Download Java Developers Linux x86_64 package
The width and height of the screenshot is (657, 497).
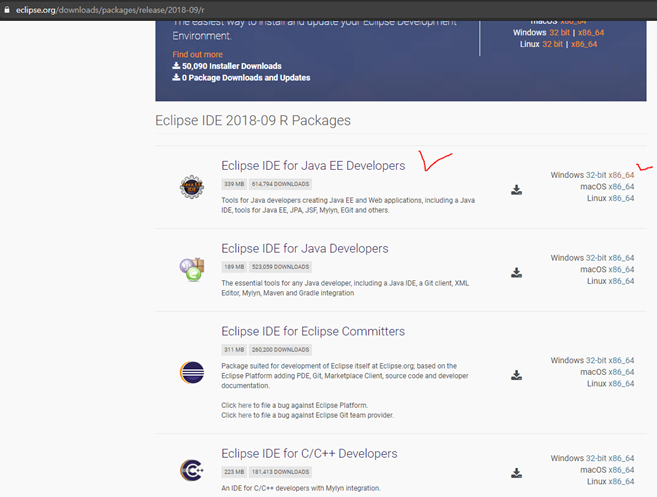pos(621,281)
